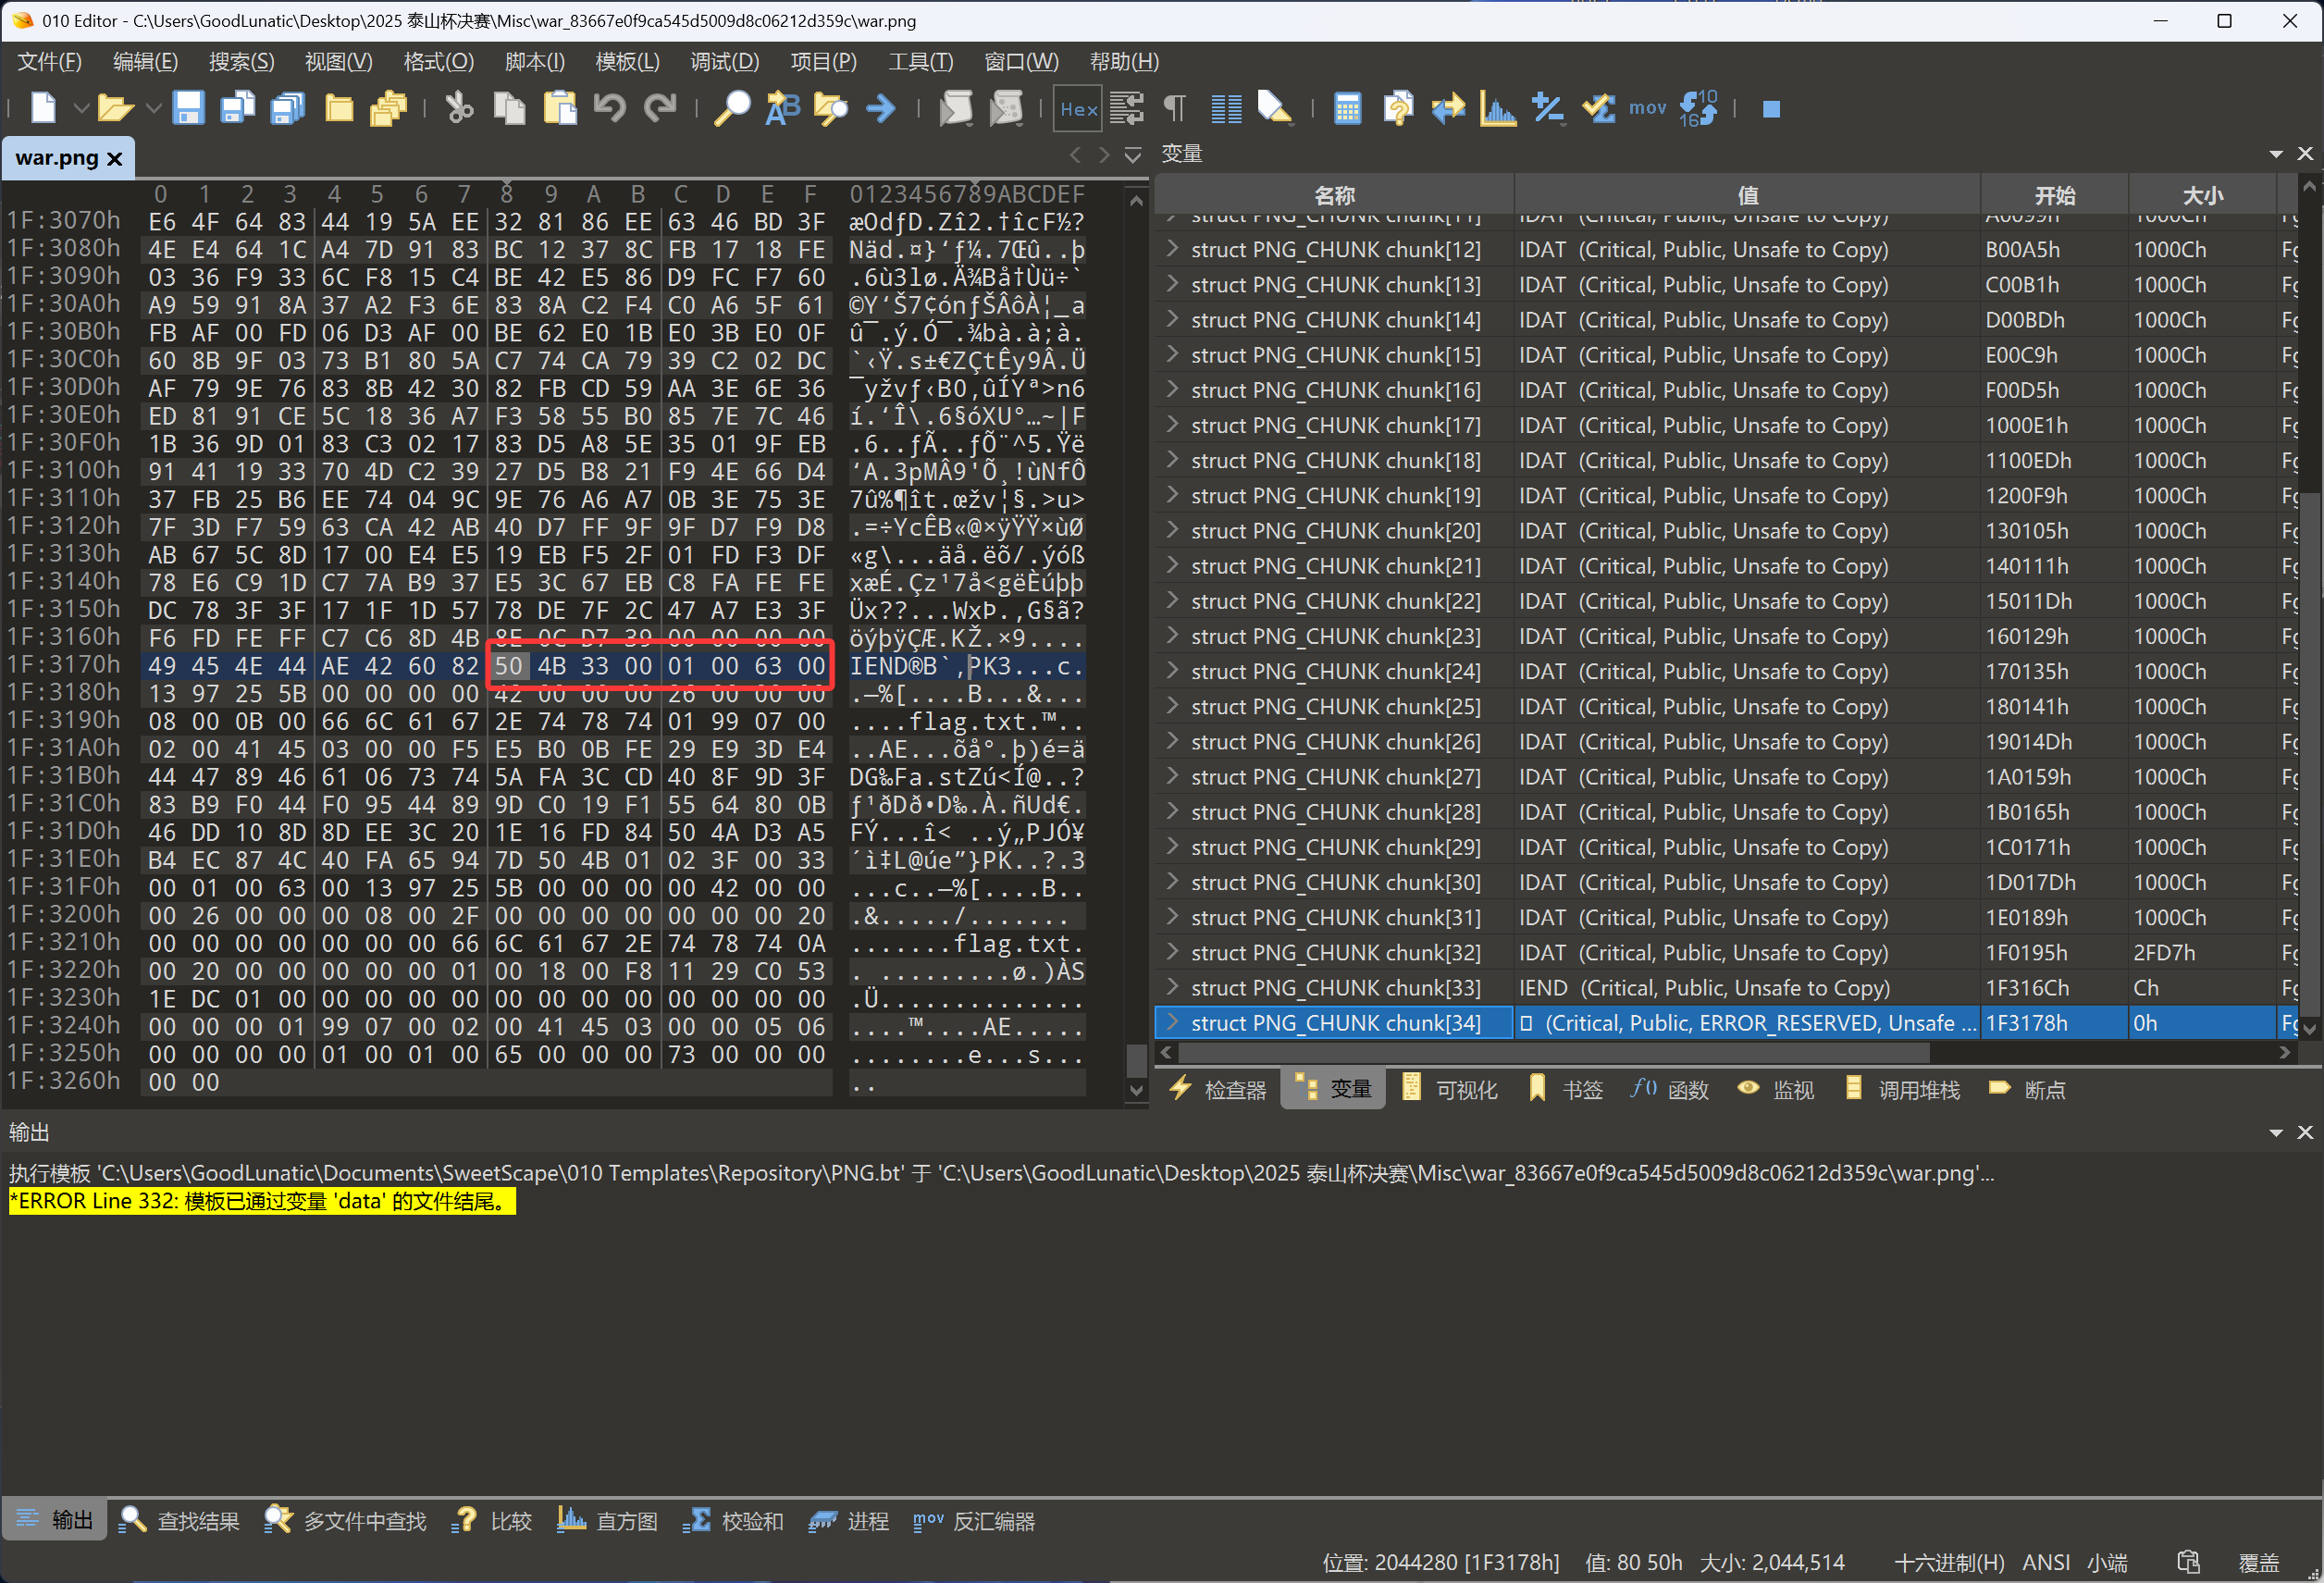The height and width of the screenshot is (1583, 2324).
Task: Toggle the column mode line button
Action: tap(1225, 108)
